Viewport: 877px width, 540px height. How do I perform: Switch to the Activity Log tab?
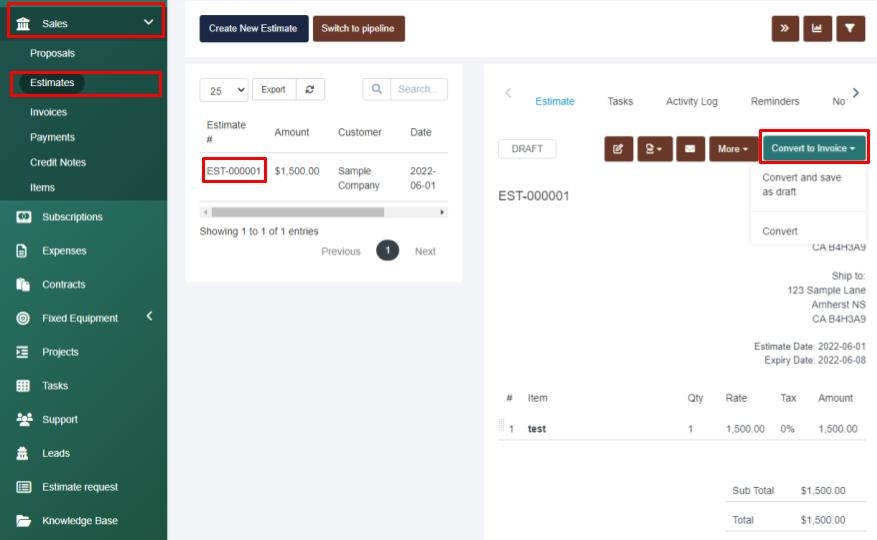[691, 101]
